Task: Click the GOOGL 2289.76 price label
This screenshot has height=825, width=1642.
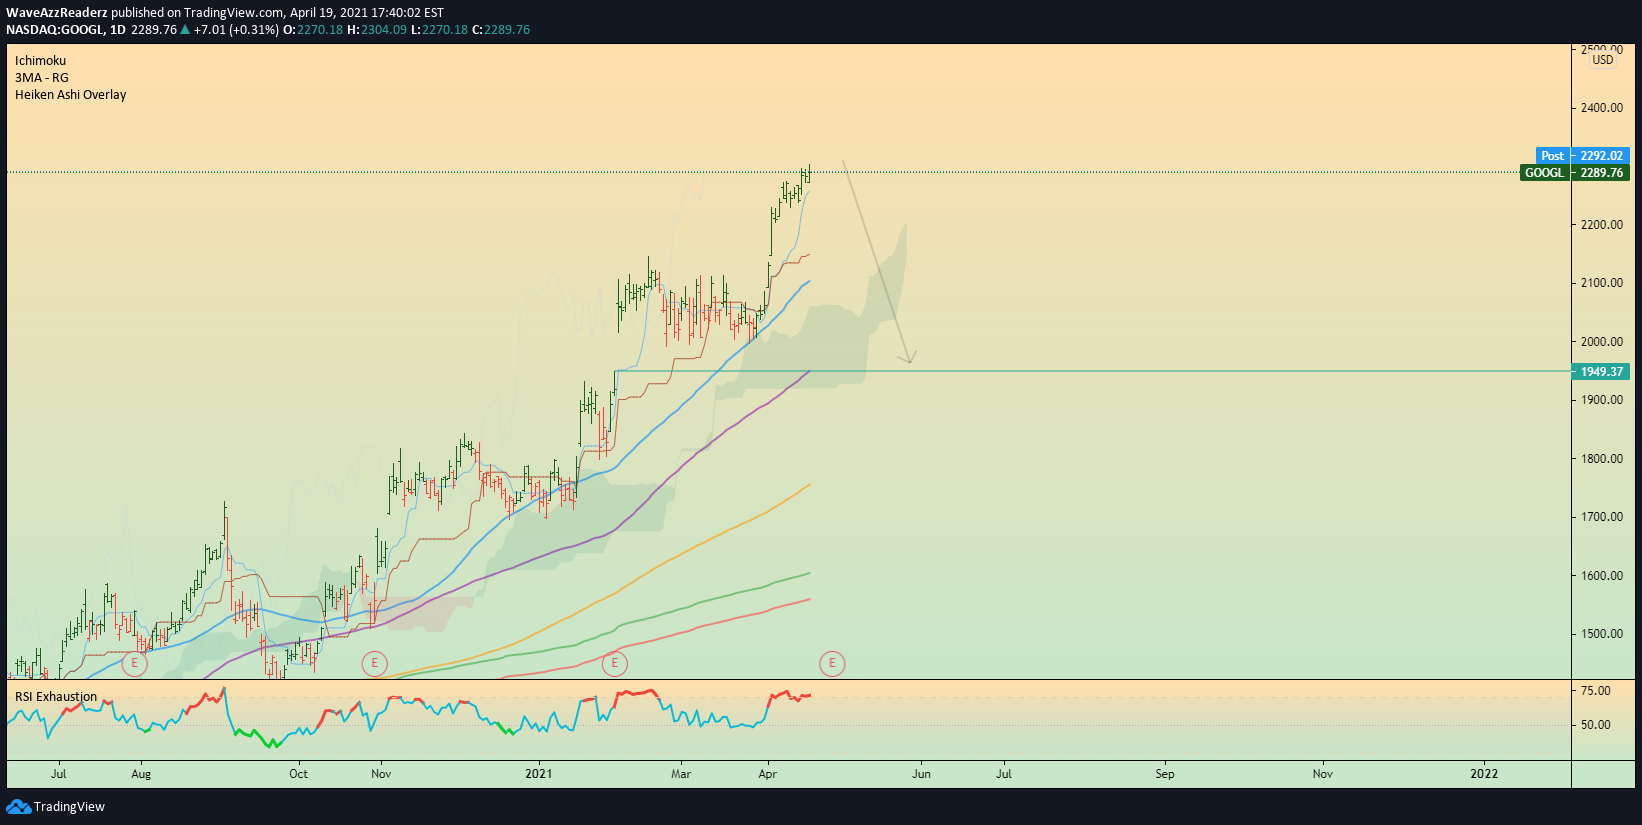Action: tap(1575, 173)
